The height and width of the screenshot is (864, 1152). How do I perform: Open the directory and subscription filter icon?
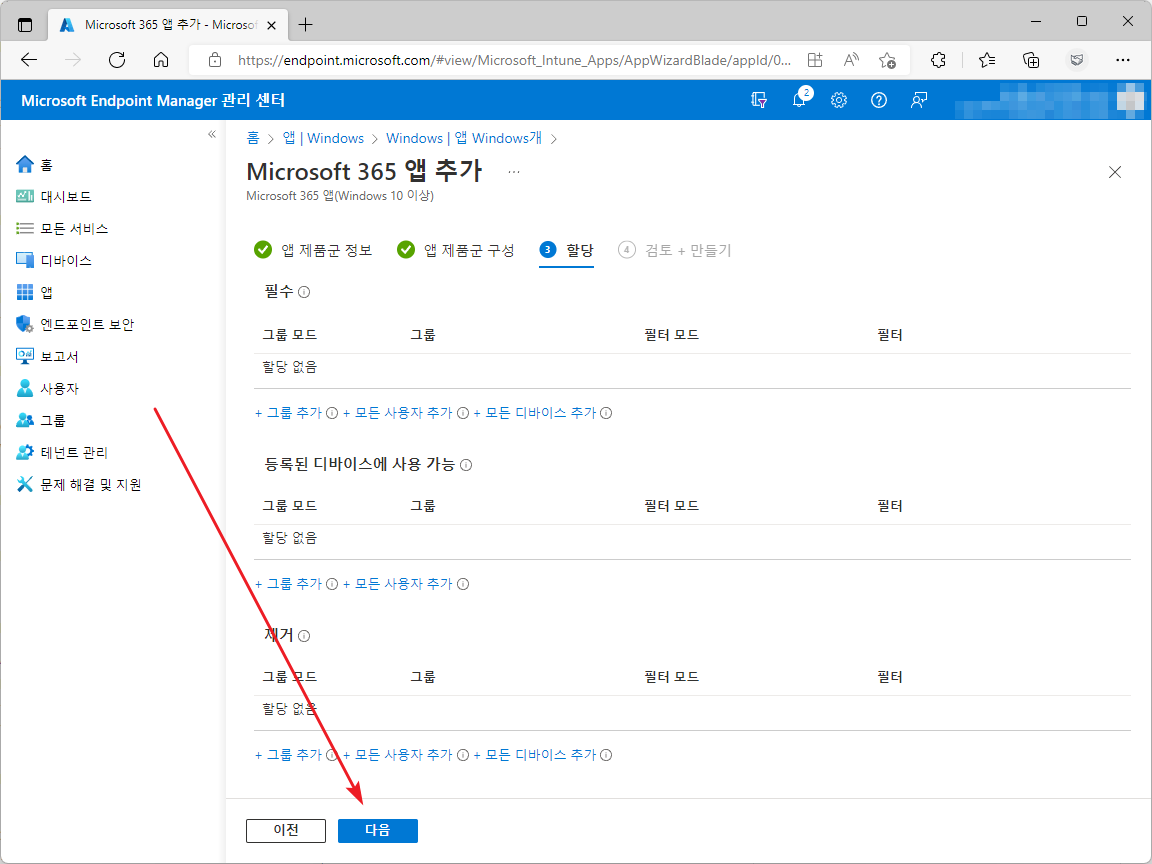[759, 100]
